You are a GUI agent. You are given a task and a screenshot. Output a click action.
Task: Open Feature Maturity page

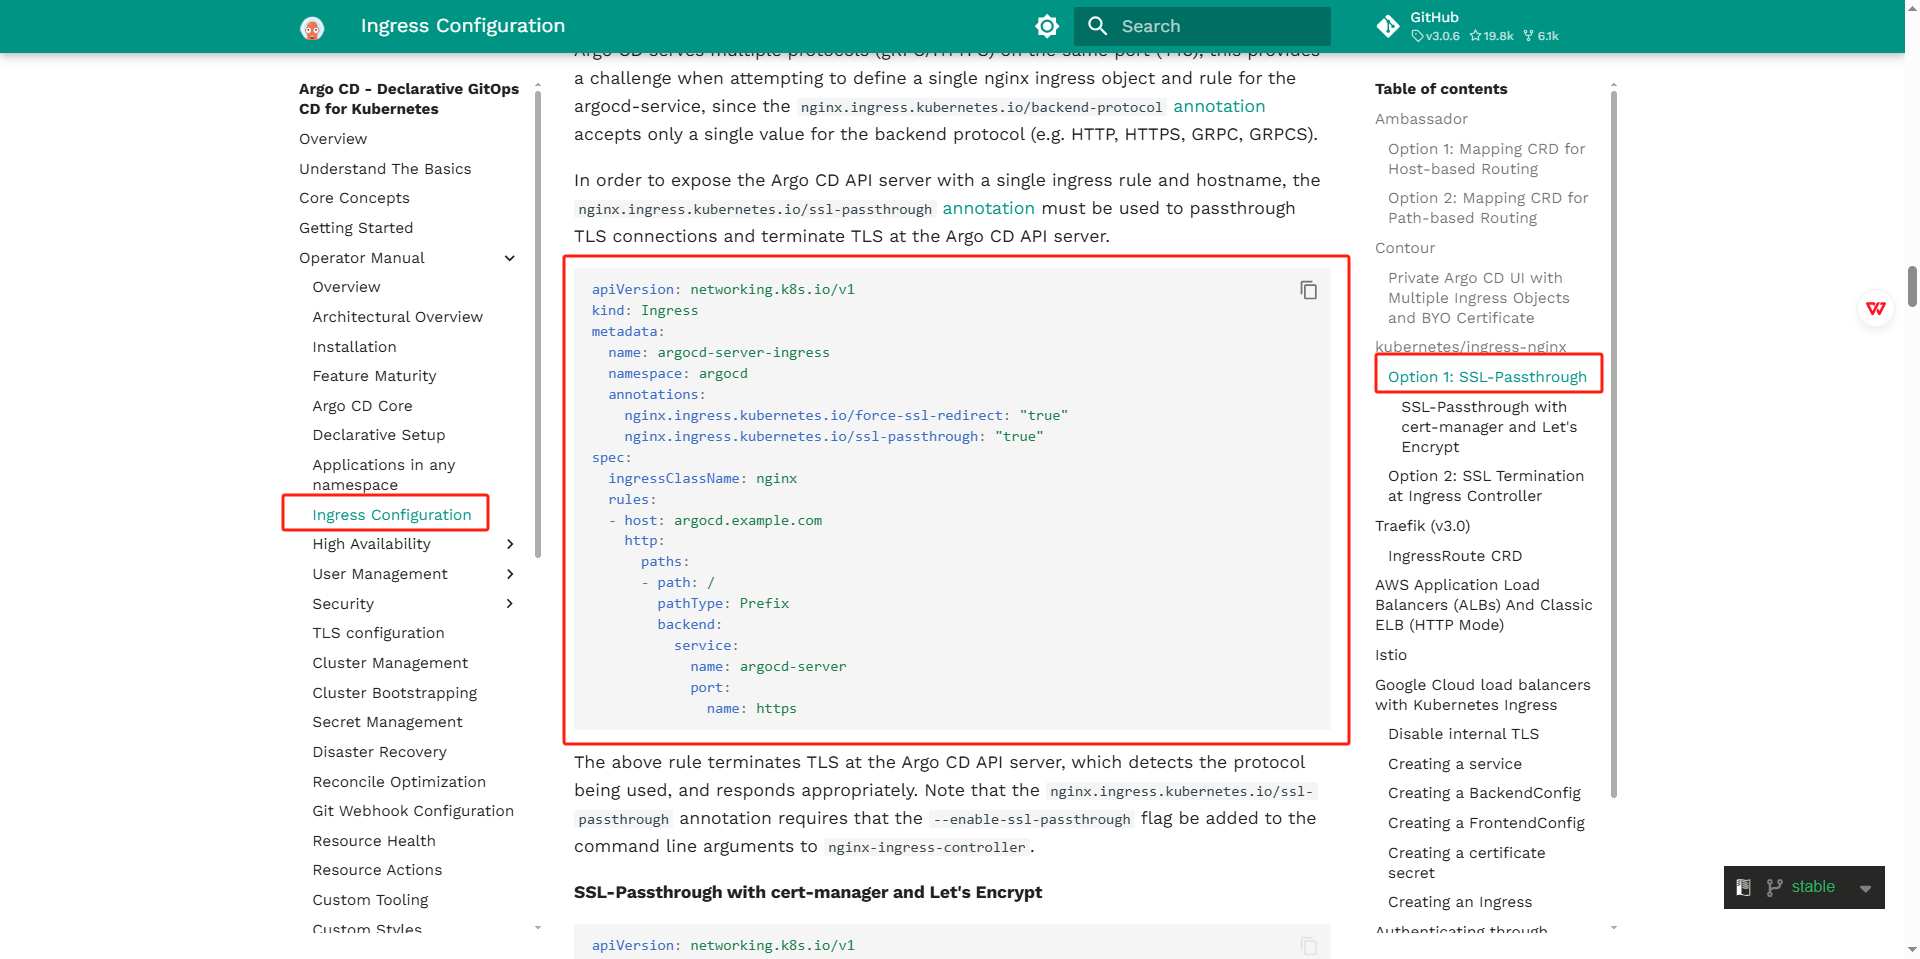click(x=374, y=376)
